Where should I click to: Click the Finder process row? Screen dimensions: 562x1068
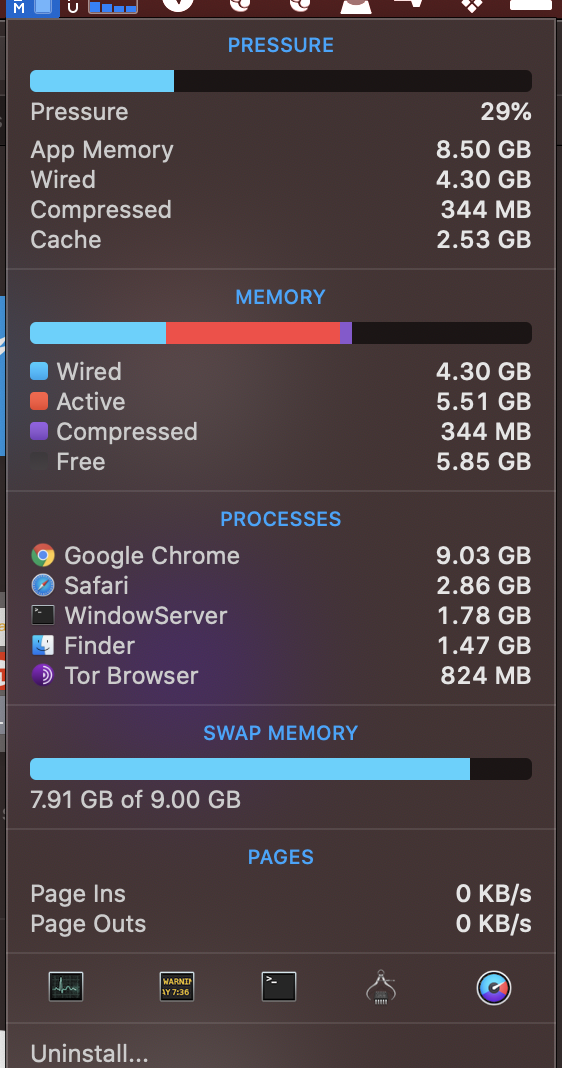pos(281,646)
